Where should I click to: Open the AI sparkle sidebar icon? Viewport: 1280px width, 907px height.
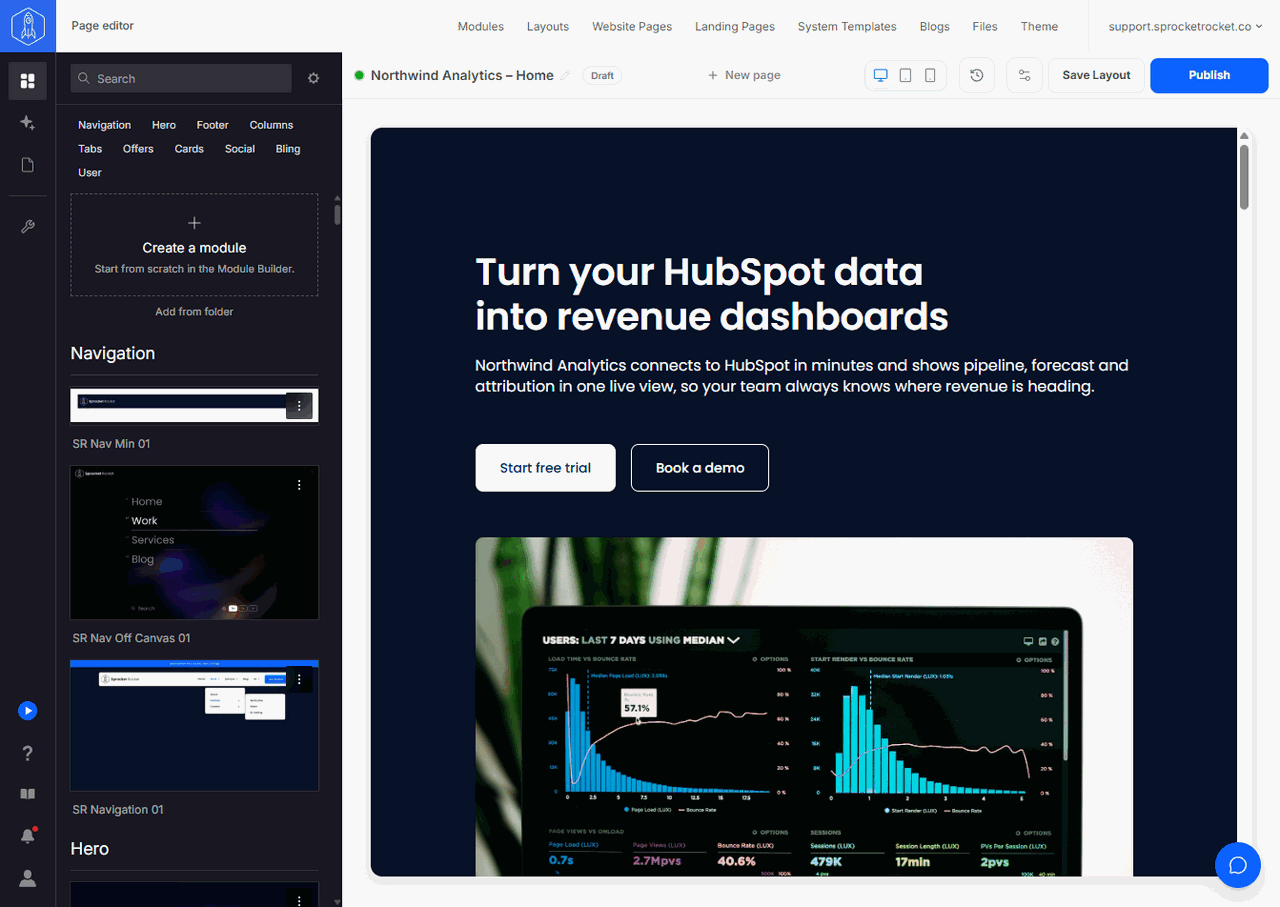pos(28,123)
